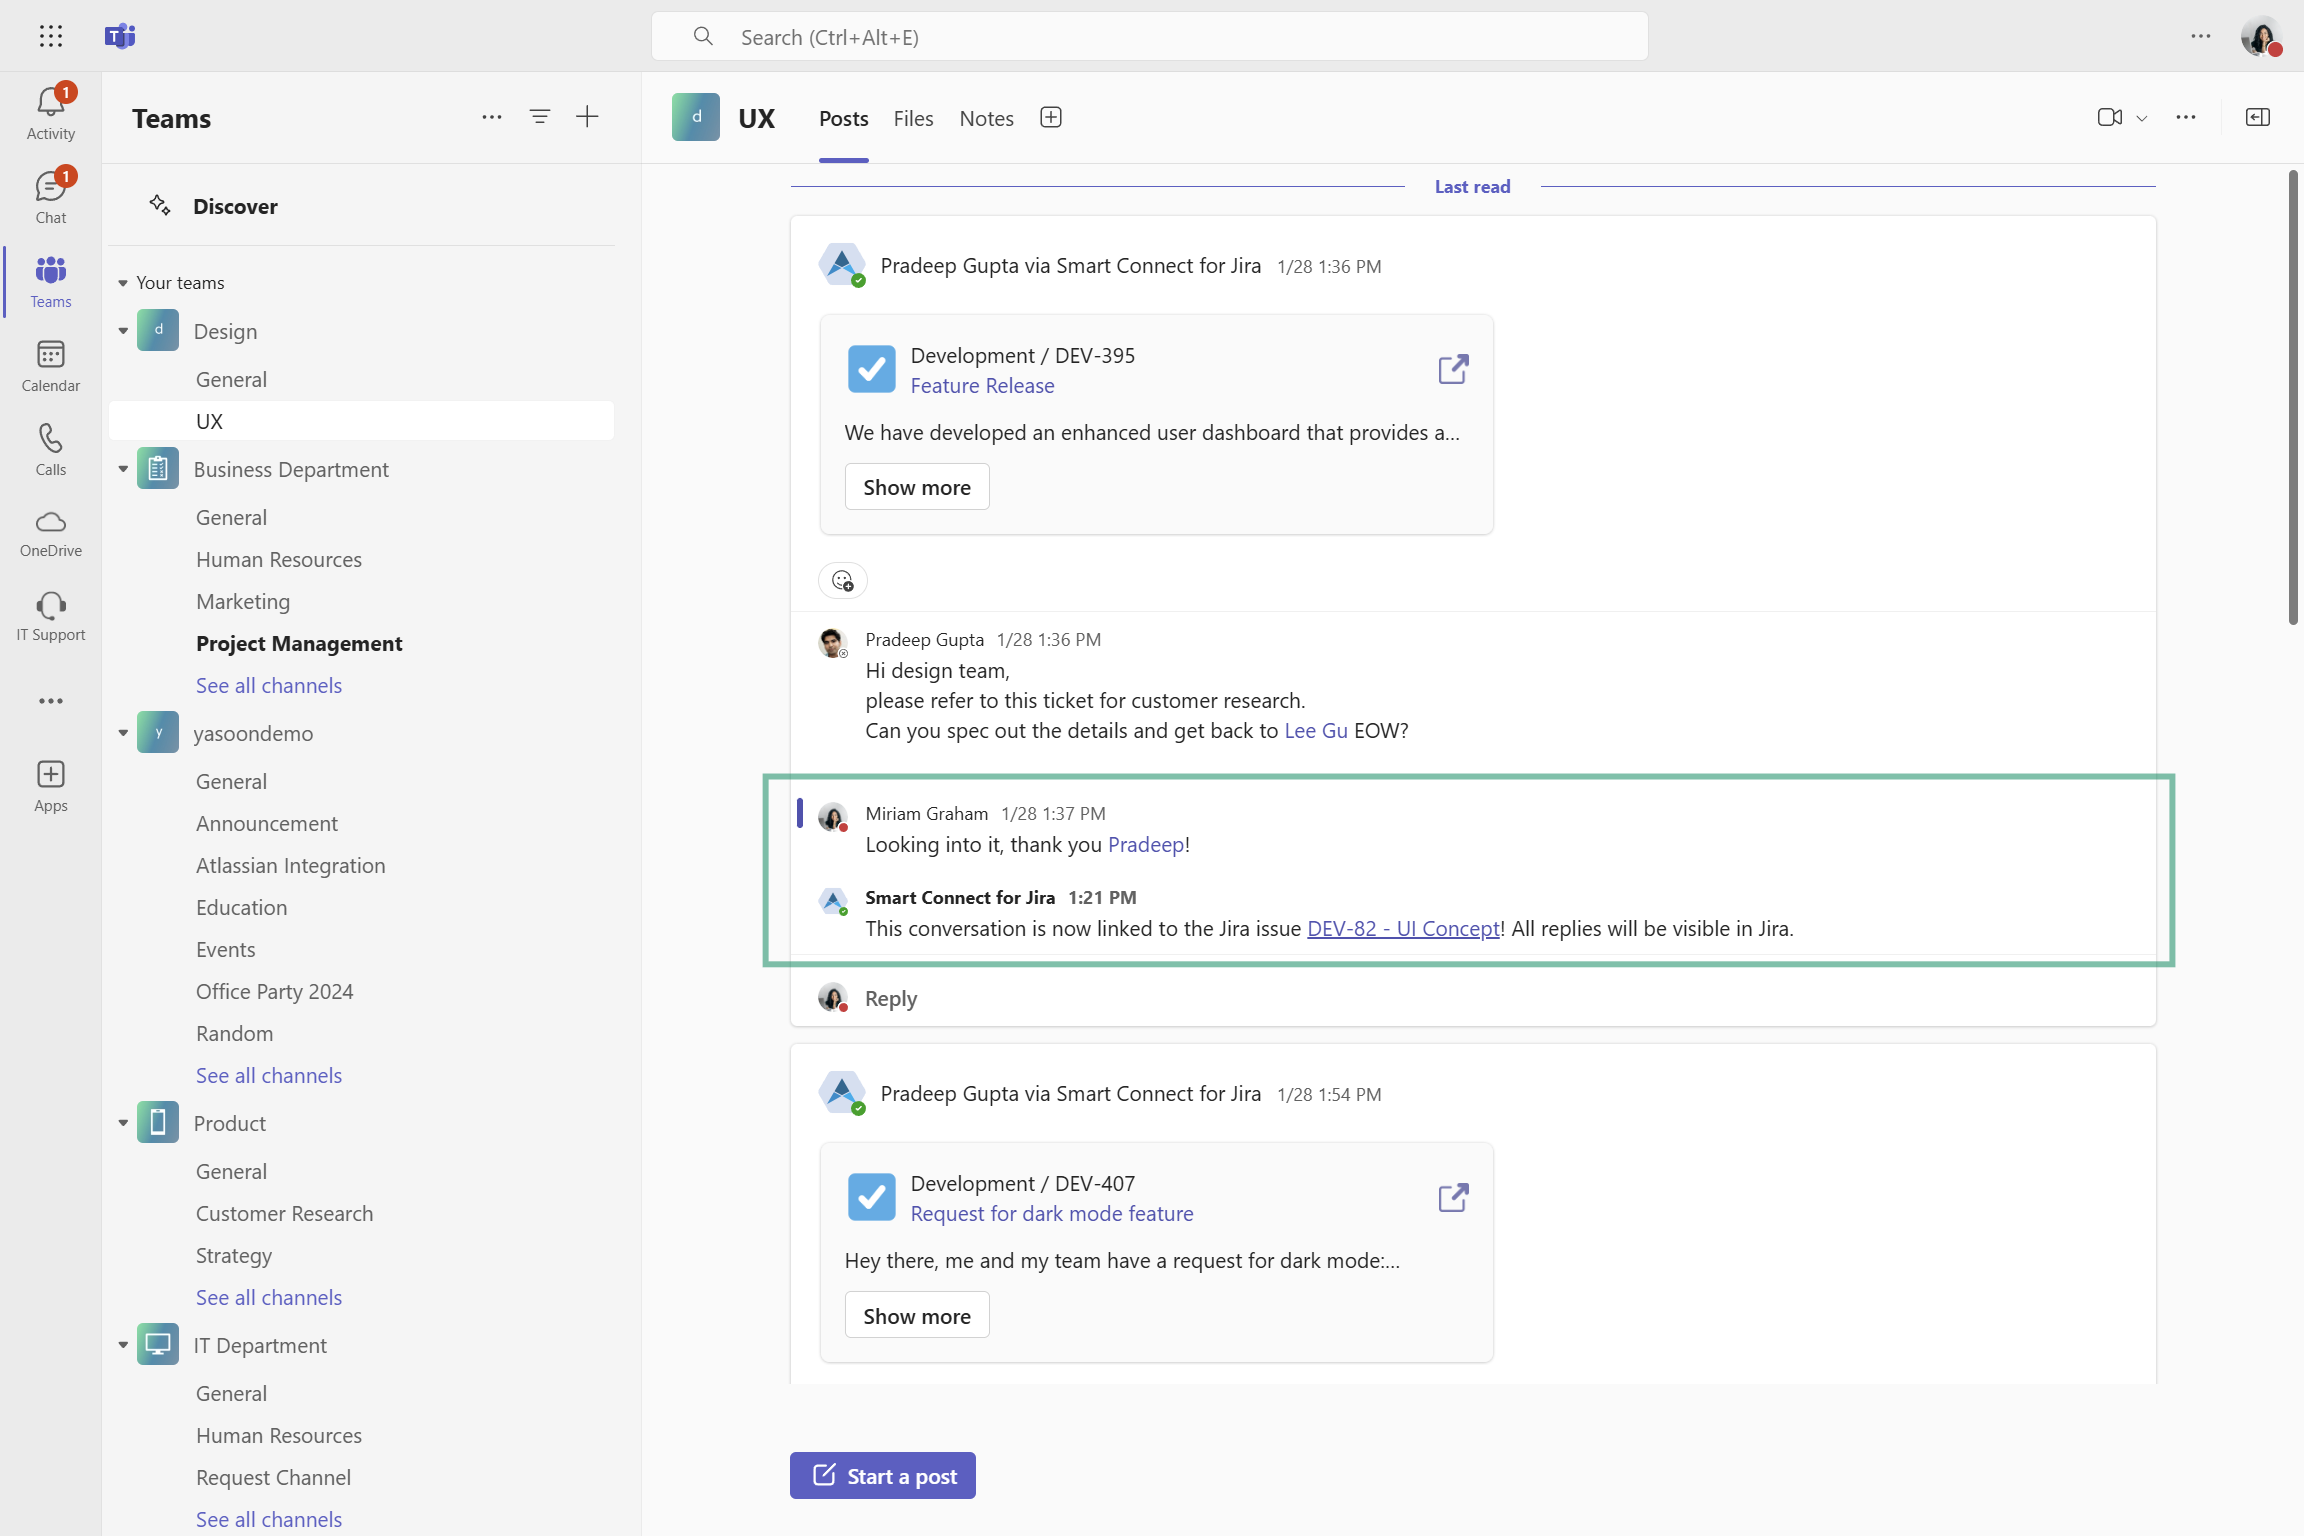Click UX channel avatar in header
The width and height of the screenshot is (2304, 1536).
click(x=696, y=117)
